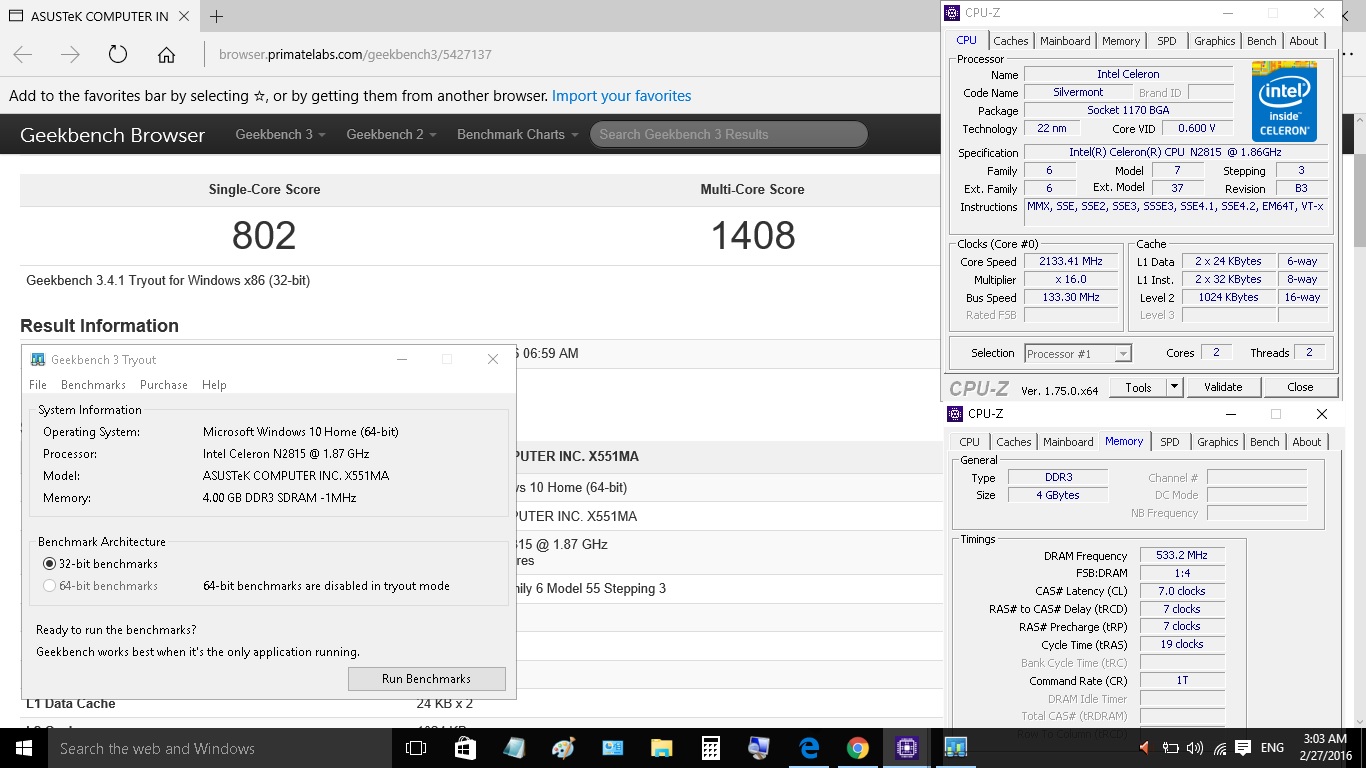Image resolution: width=1366 pixels, height=768 pixels.
Task: Open the Processor #1 selection combo box
Action: [x=1078, y=353]
